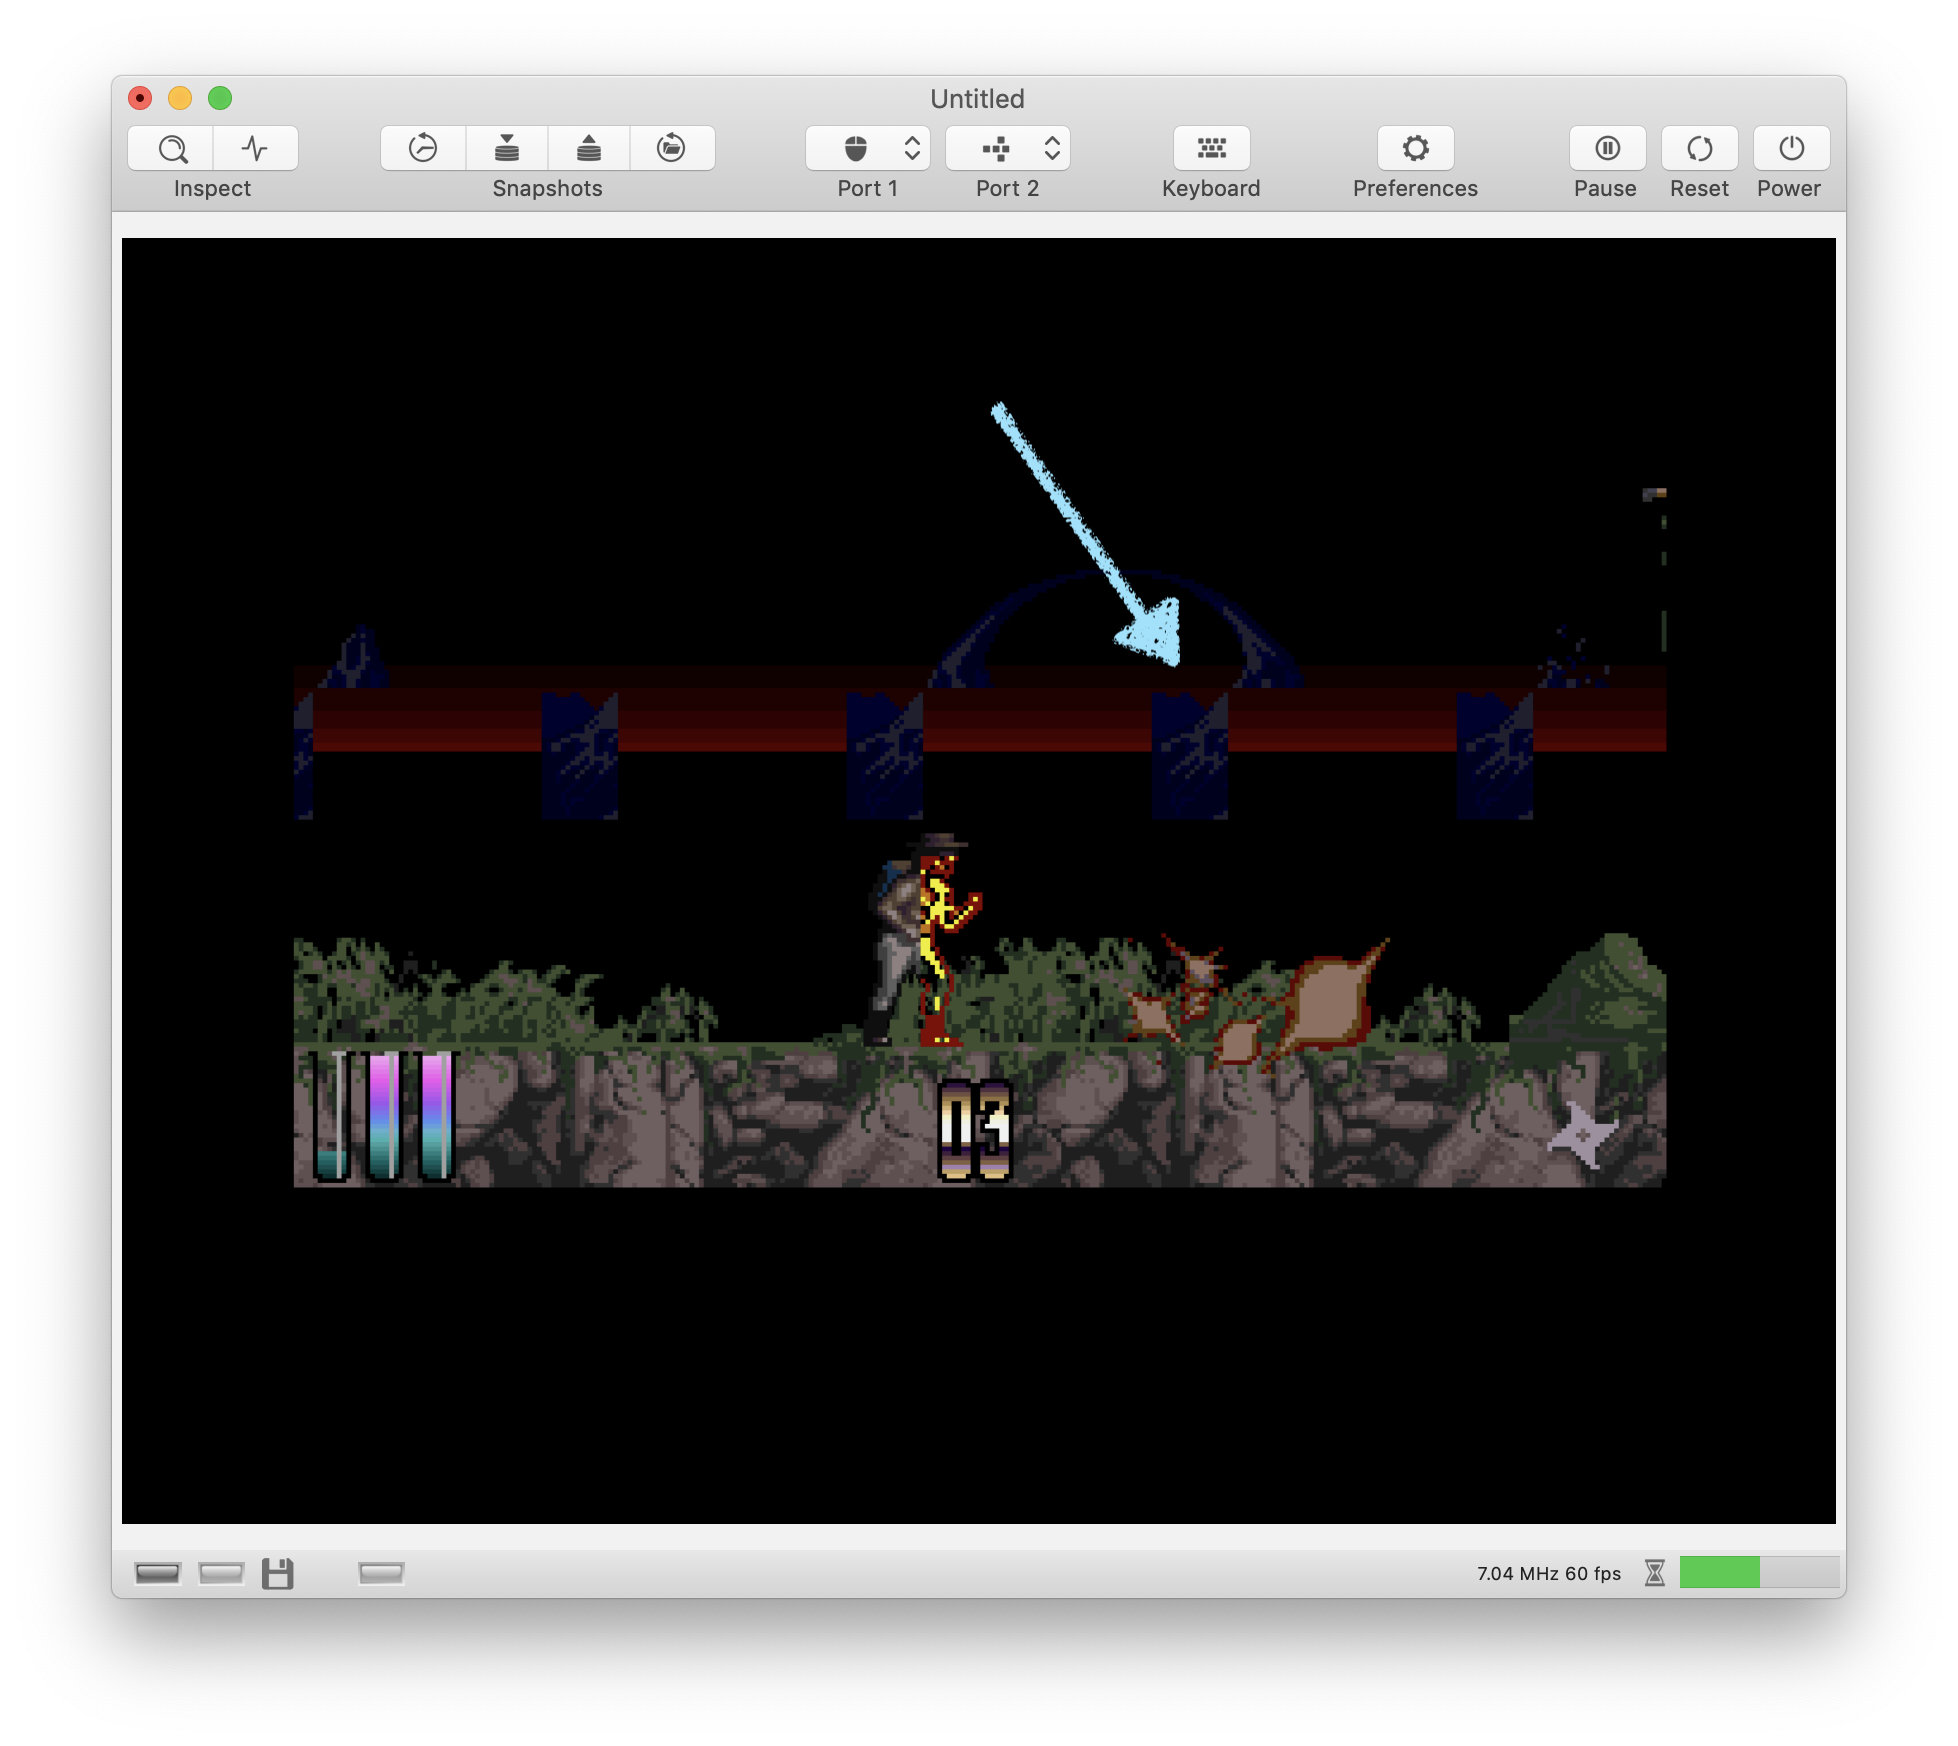Open the Inspector with the magnifier icon
The height and width of the screenshot is (1746, 1958).
coord(171,149)
